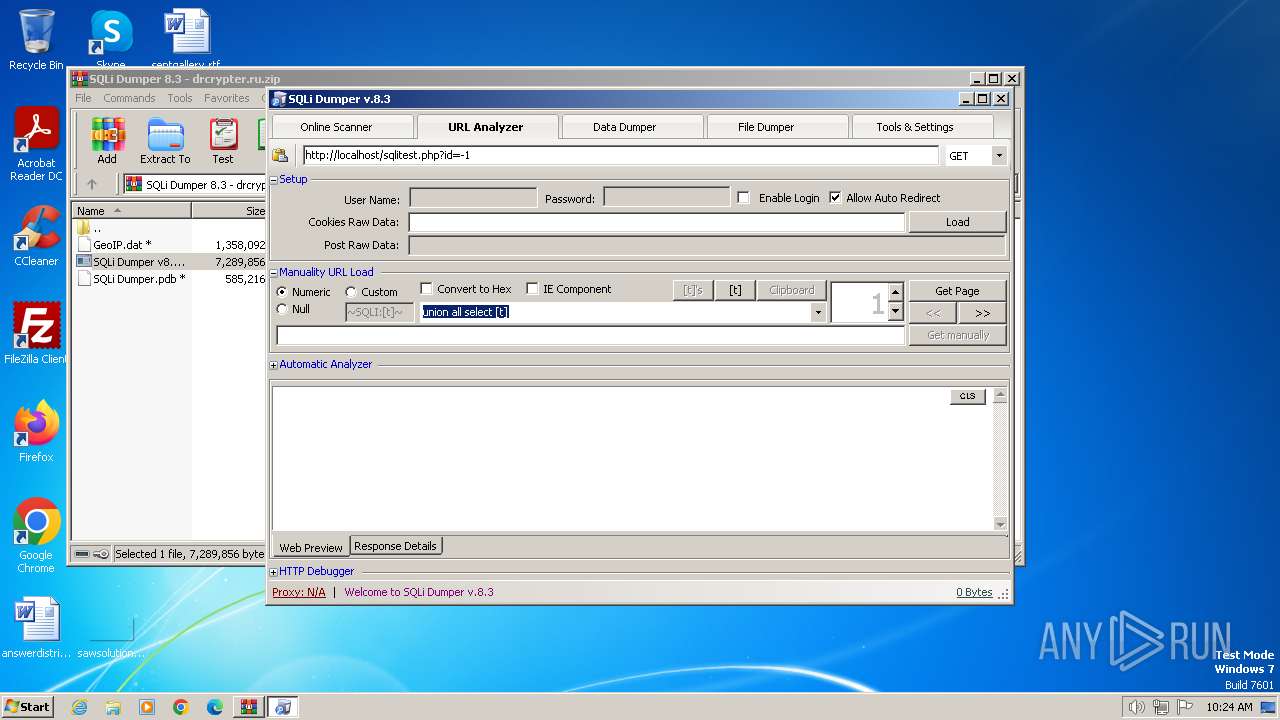The height and width of the screenshot is (720, 1280).
Task: Decrease the column count spinner
Action: pyautogui.click(x=896, y=312)
